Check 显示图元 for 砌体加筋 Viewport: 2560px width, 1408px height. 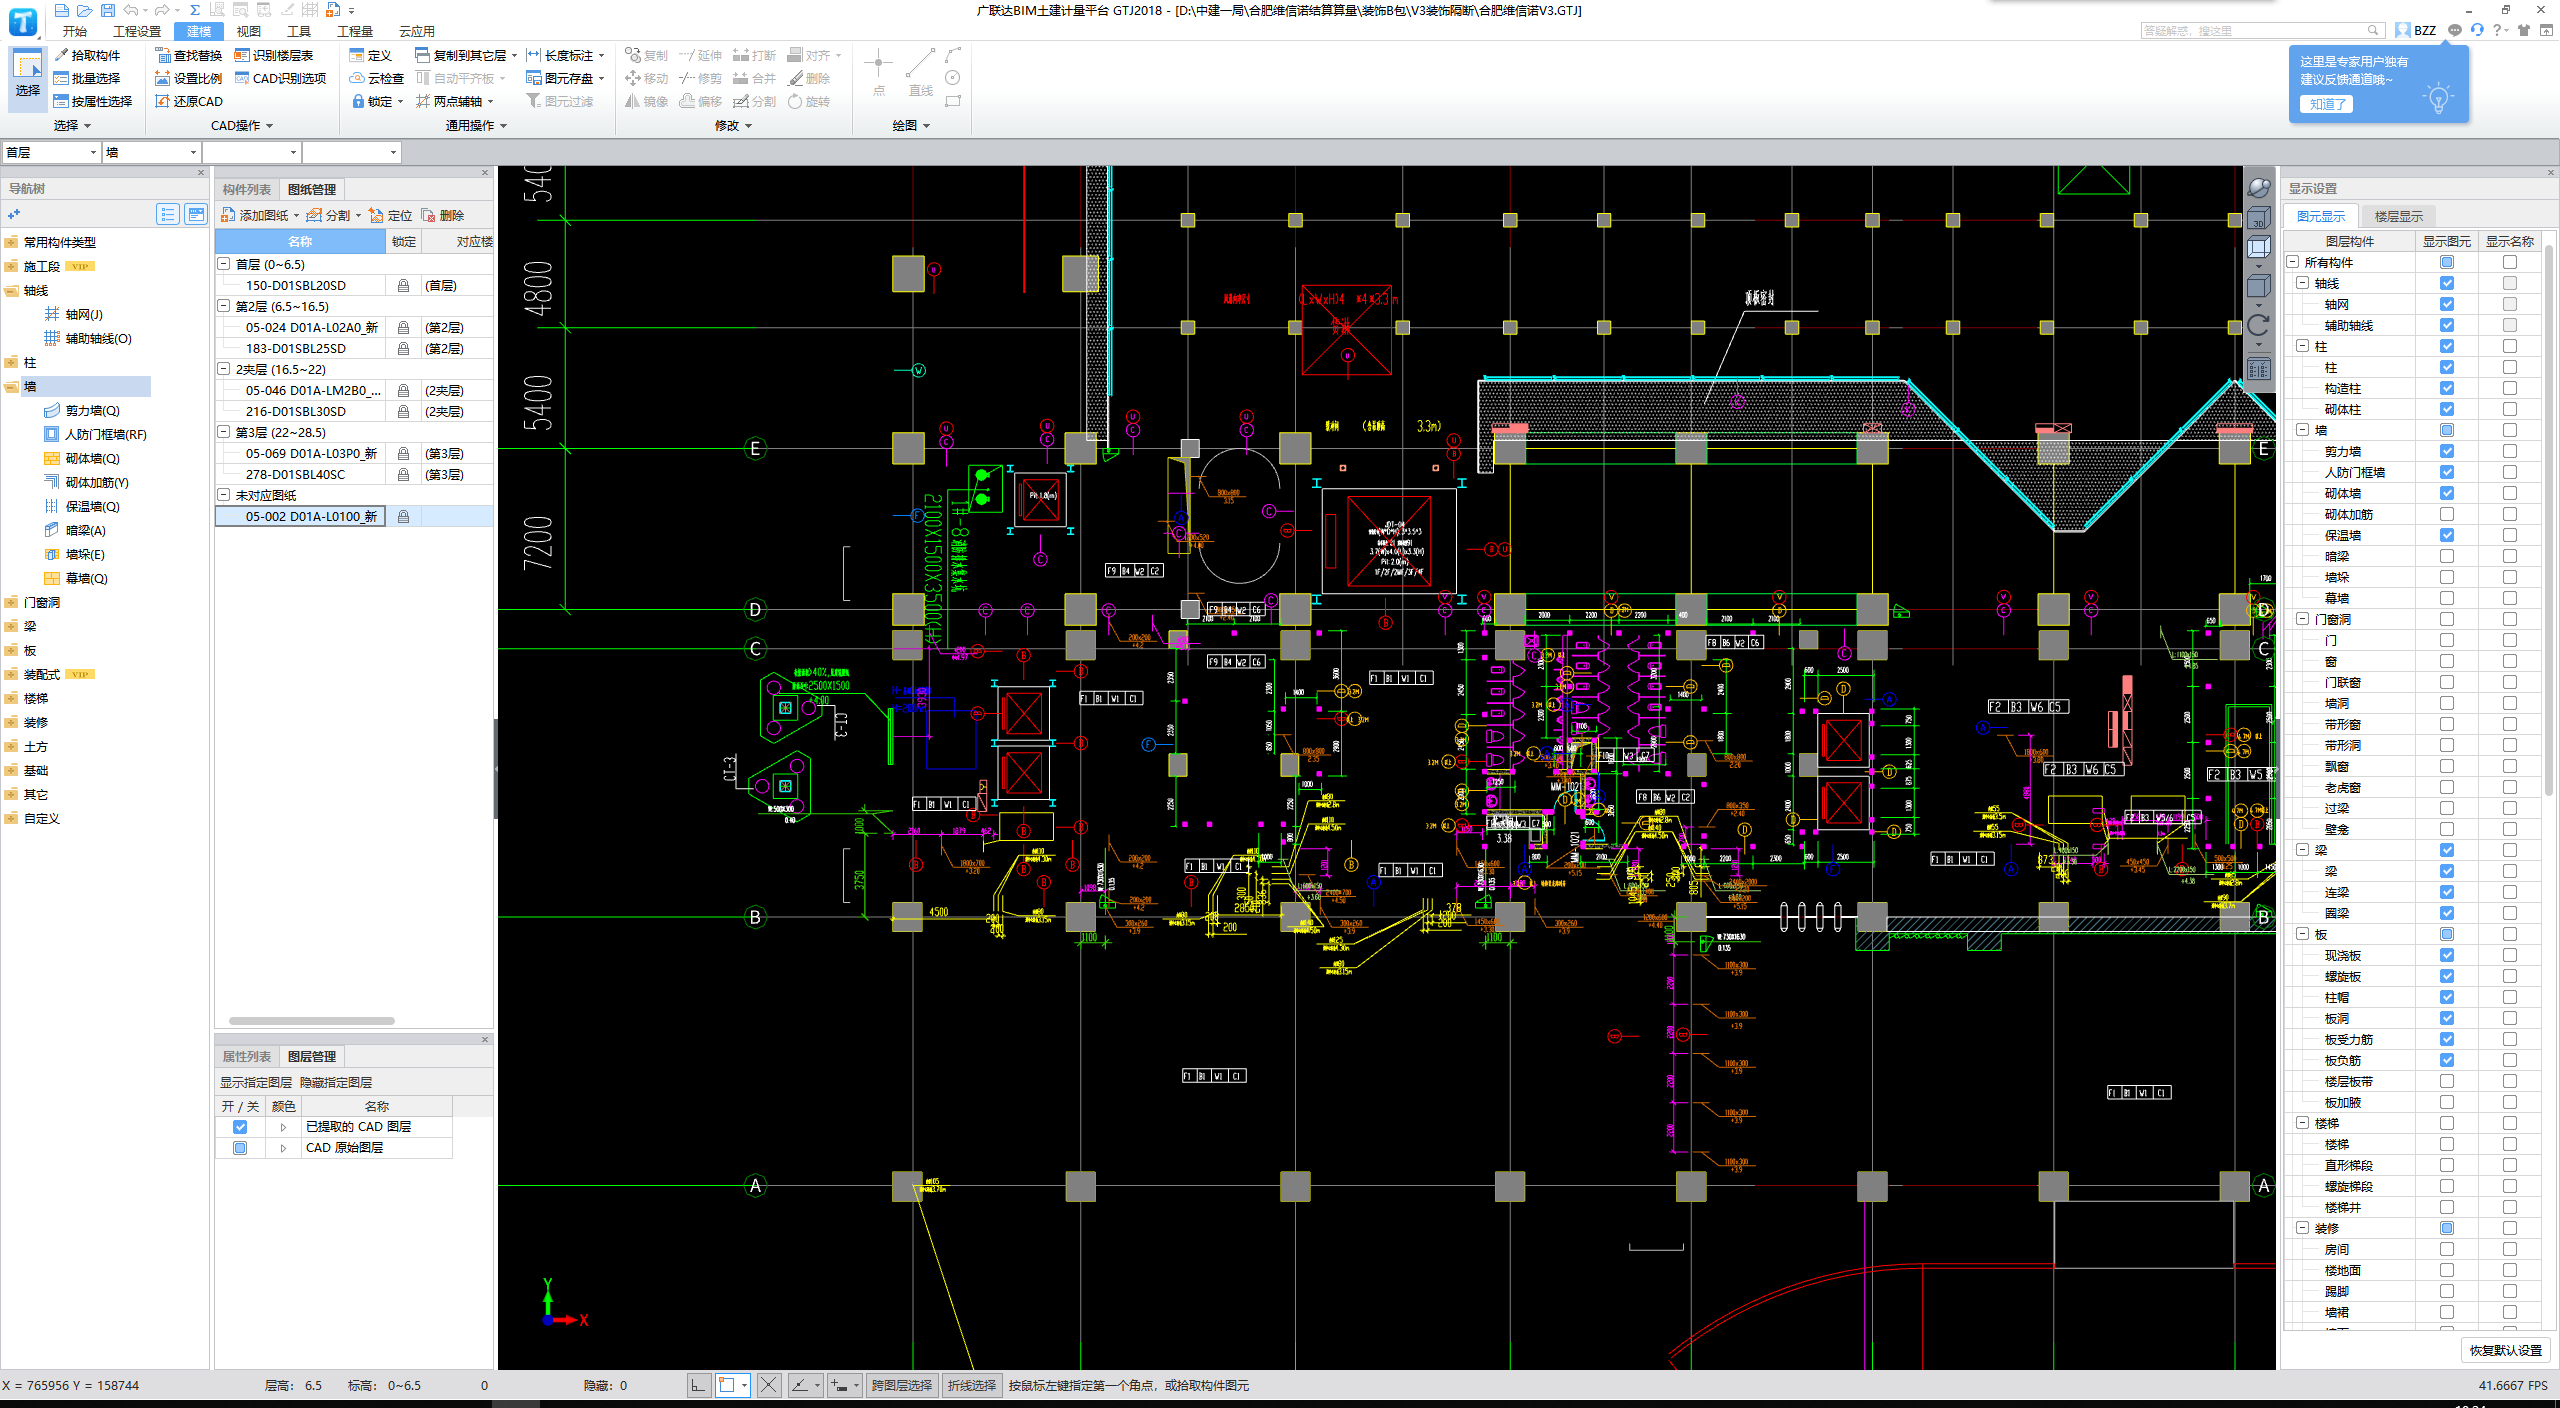pyautogui.click(x=2447, y=514)
